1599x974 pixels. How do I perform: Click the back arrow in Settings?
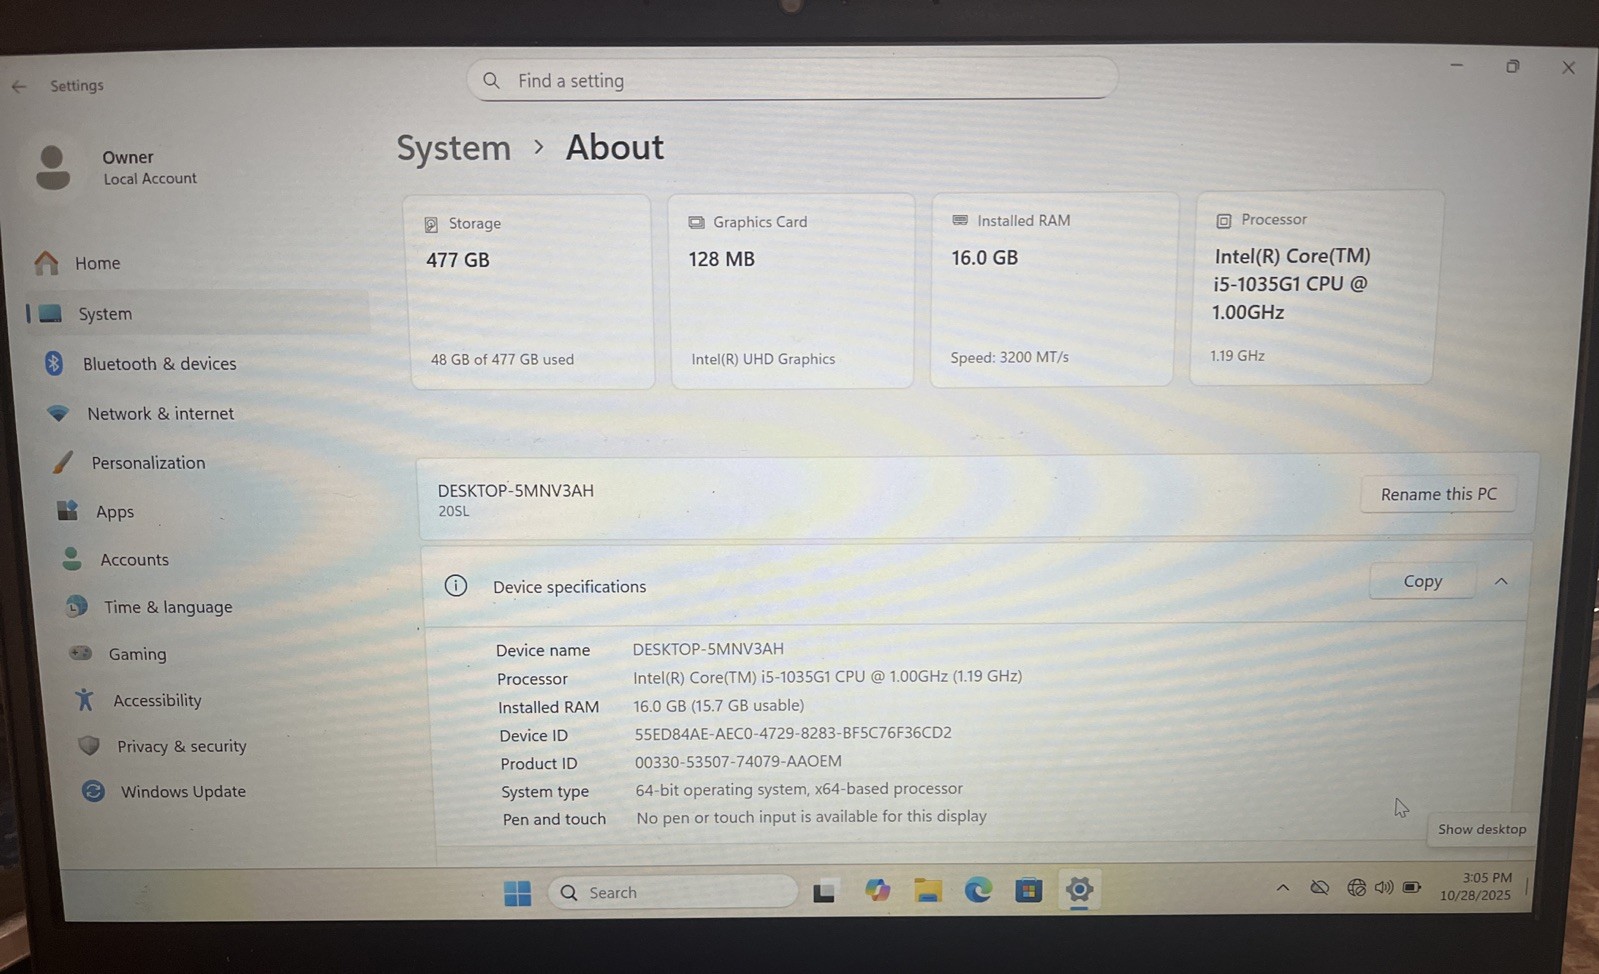19,87
